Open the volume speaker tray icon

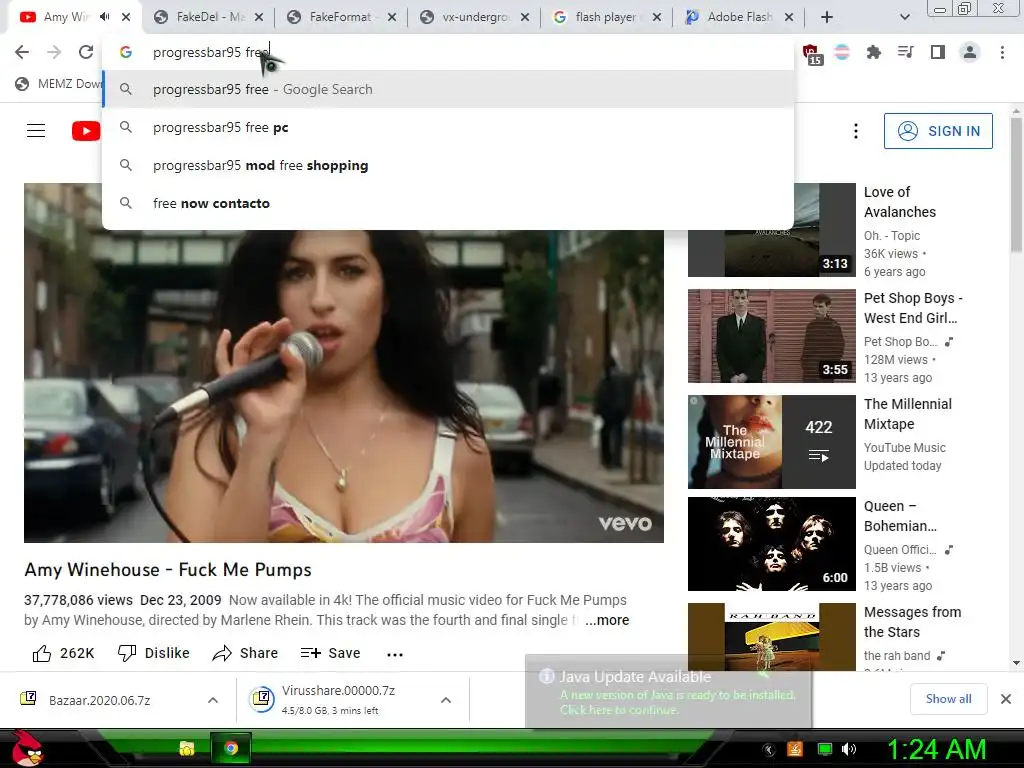849,749
